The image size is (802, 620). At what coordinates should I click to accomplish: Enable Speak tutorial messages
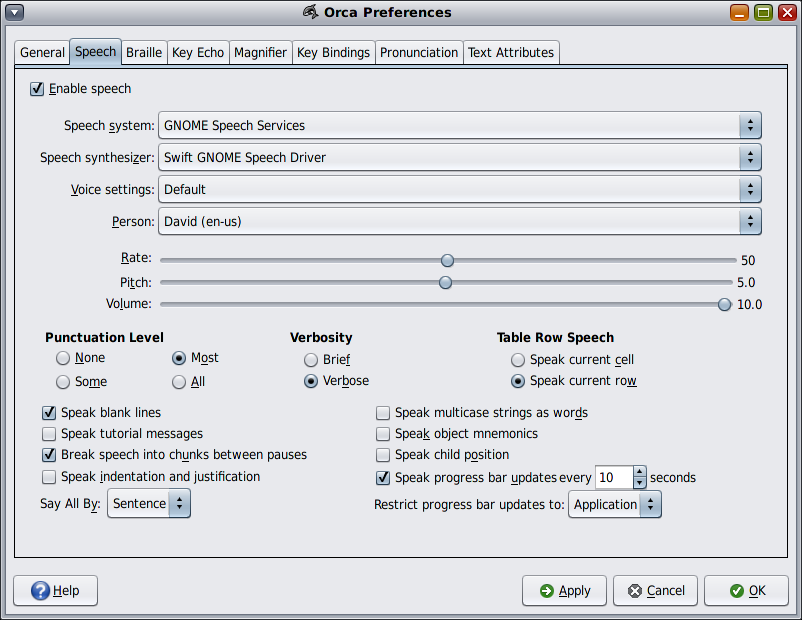coord(49,434)
